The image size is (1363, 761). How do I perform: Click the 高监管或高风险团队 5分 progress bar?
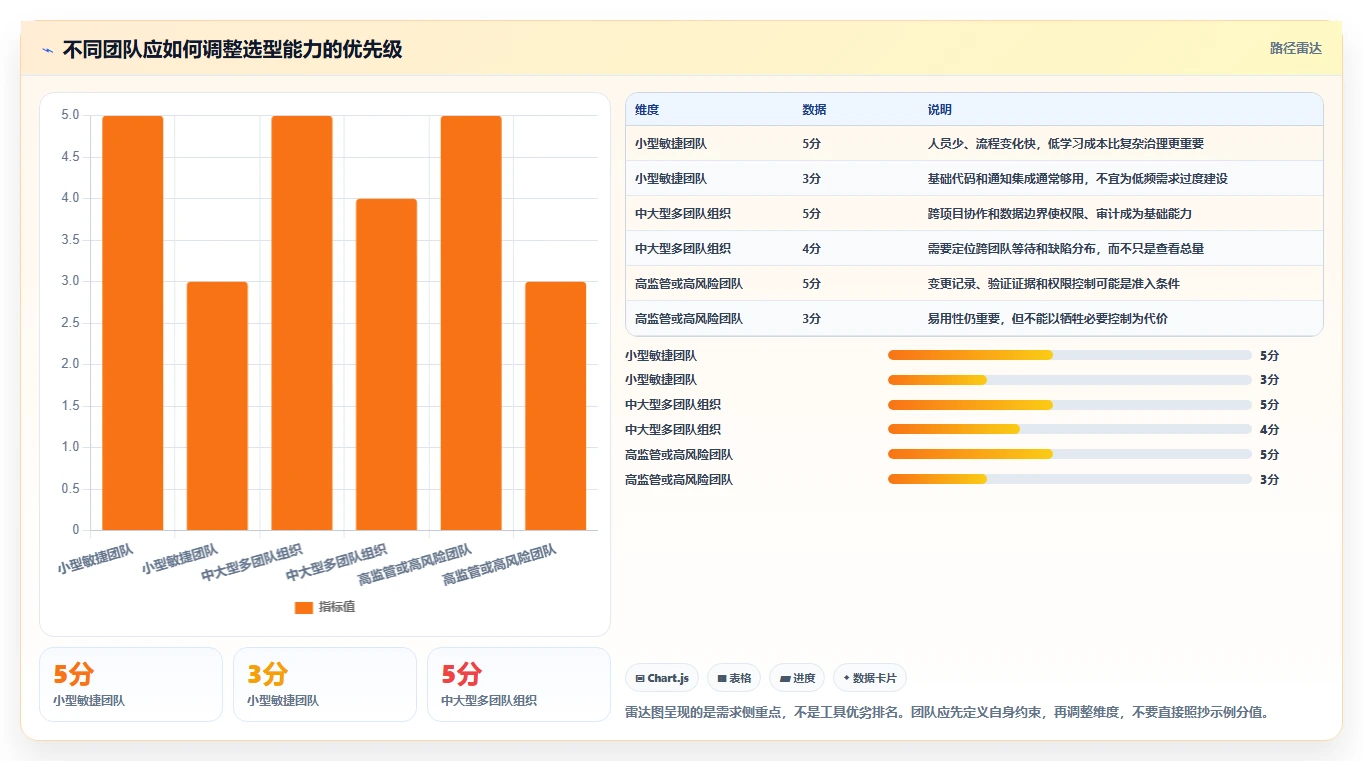[1070, 454]
